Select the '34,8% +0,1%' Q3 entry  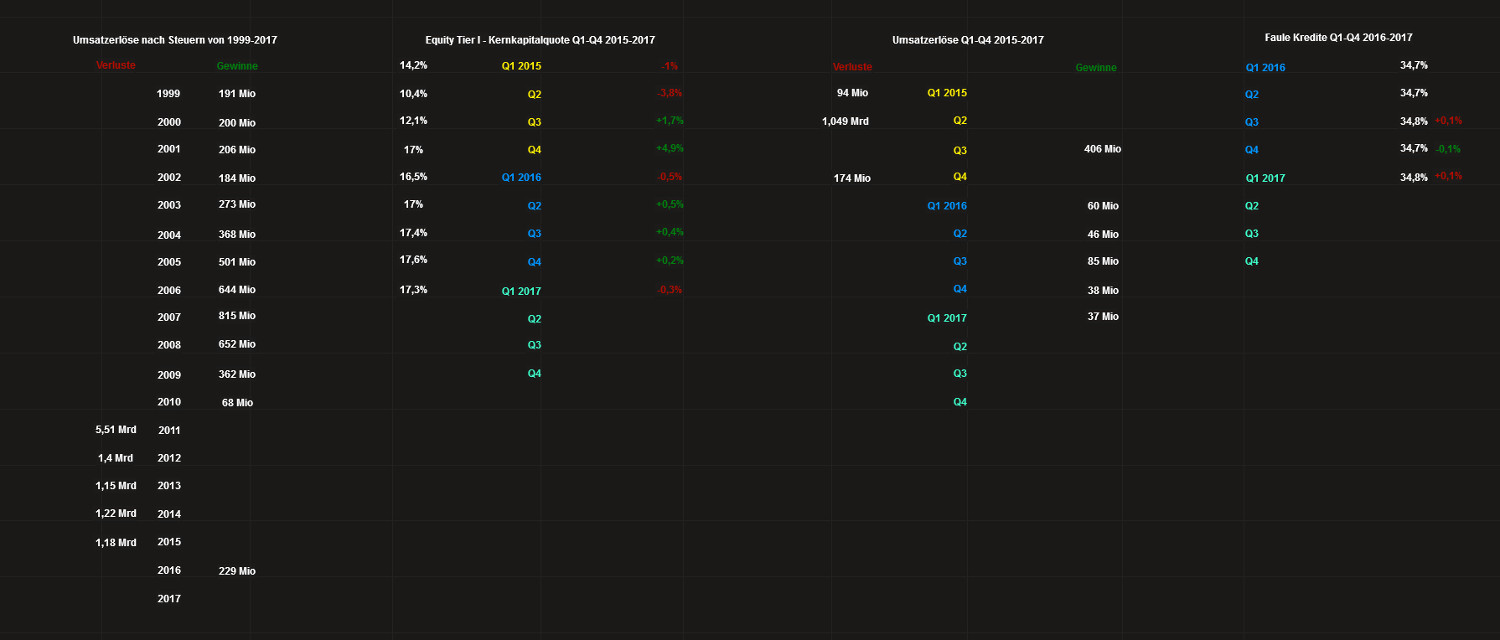(x=1420, y=120)
